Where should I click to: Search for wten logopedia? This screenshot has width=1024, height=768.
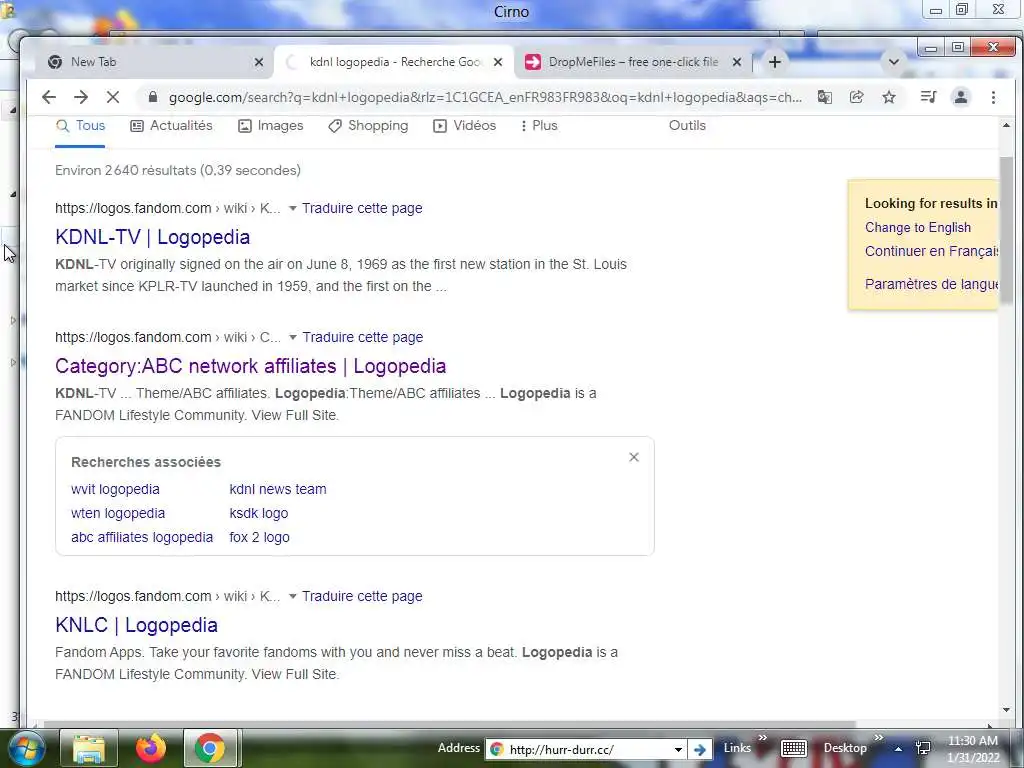(118, 513)
